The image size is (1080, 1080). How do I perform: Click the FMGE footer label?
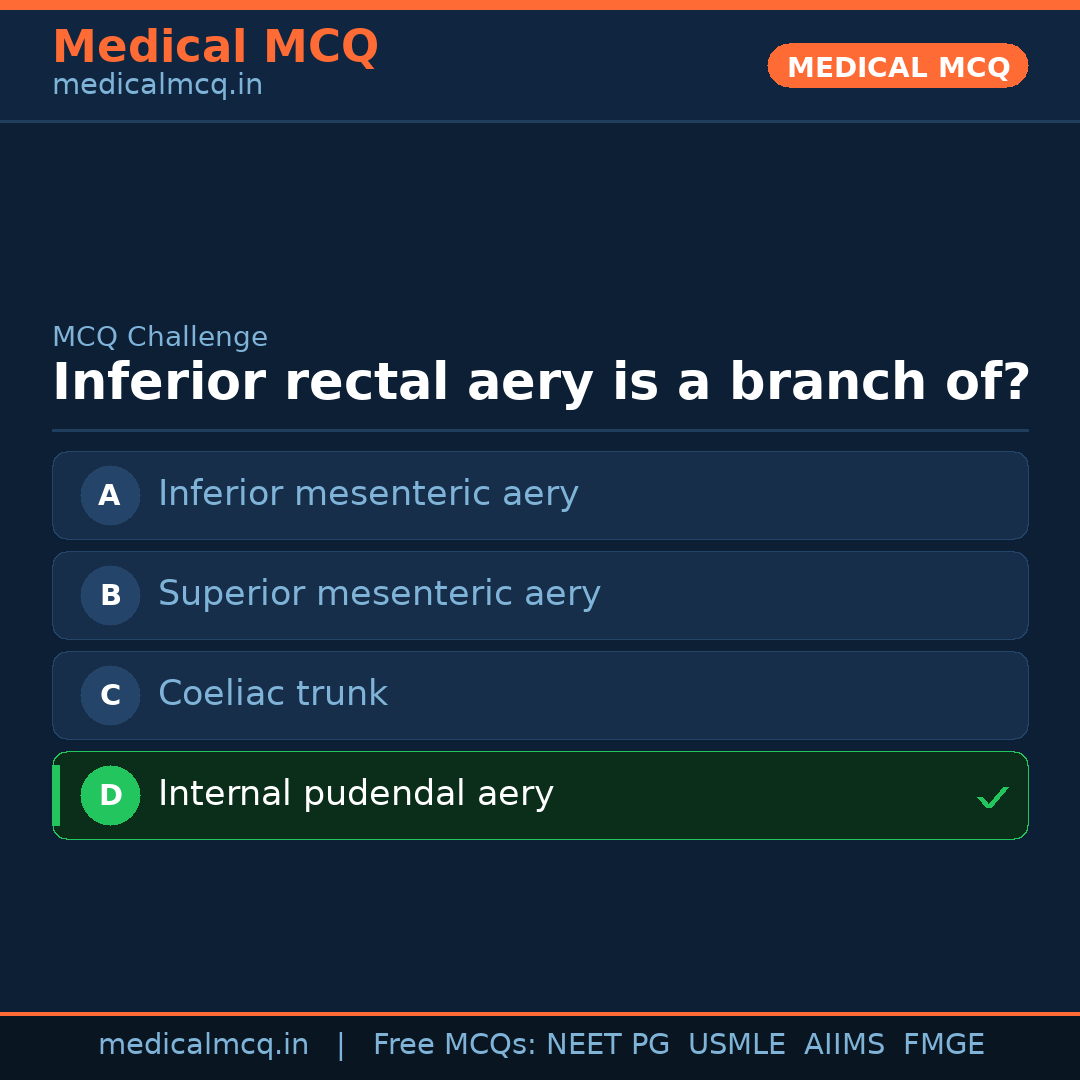(944, 1045)
